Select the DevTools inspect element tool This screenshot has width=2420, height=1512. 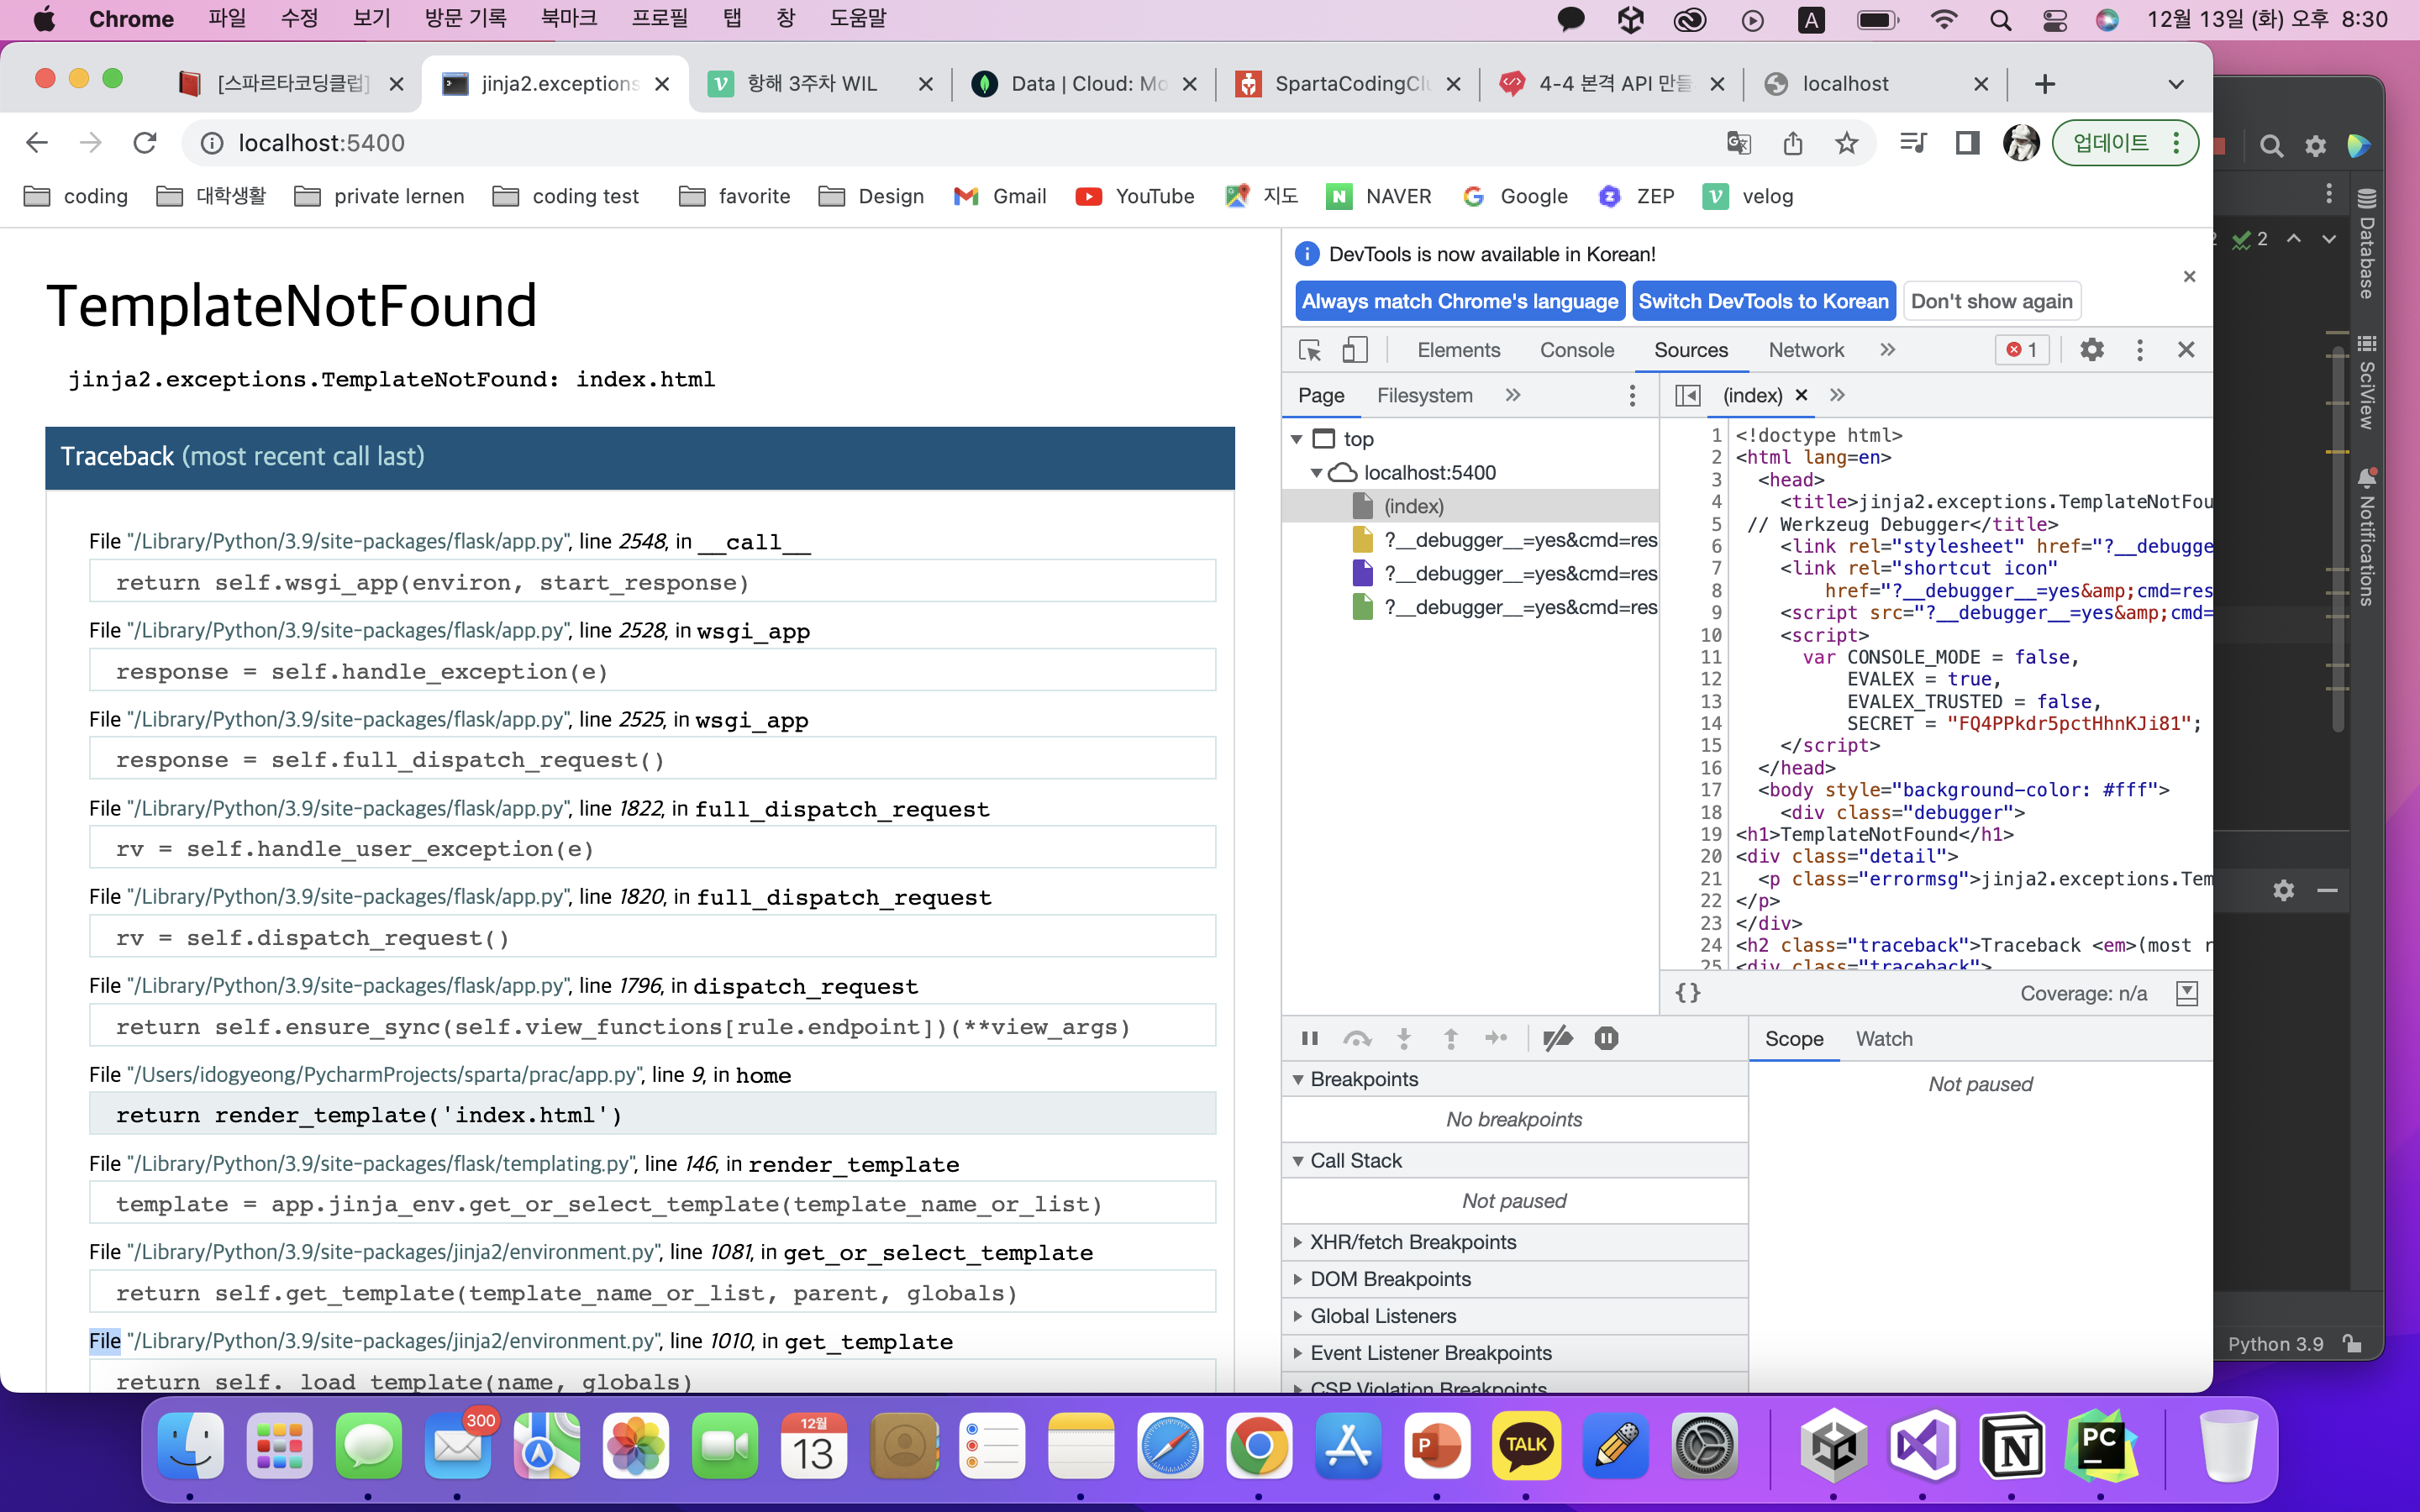[1309, 350]
